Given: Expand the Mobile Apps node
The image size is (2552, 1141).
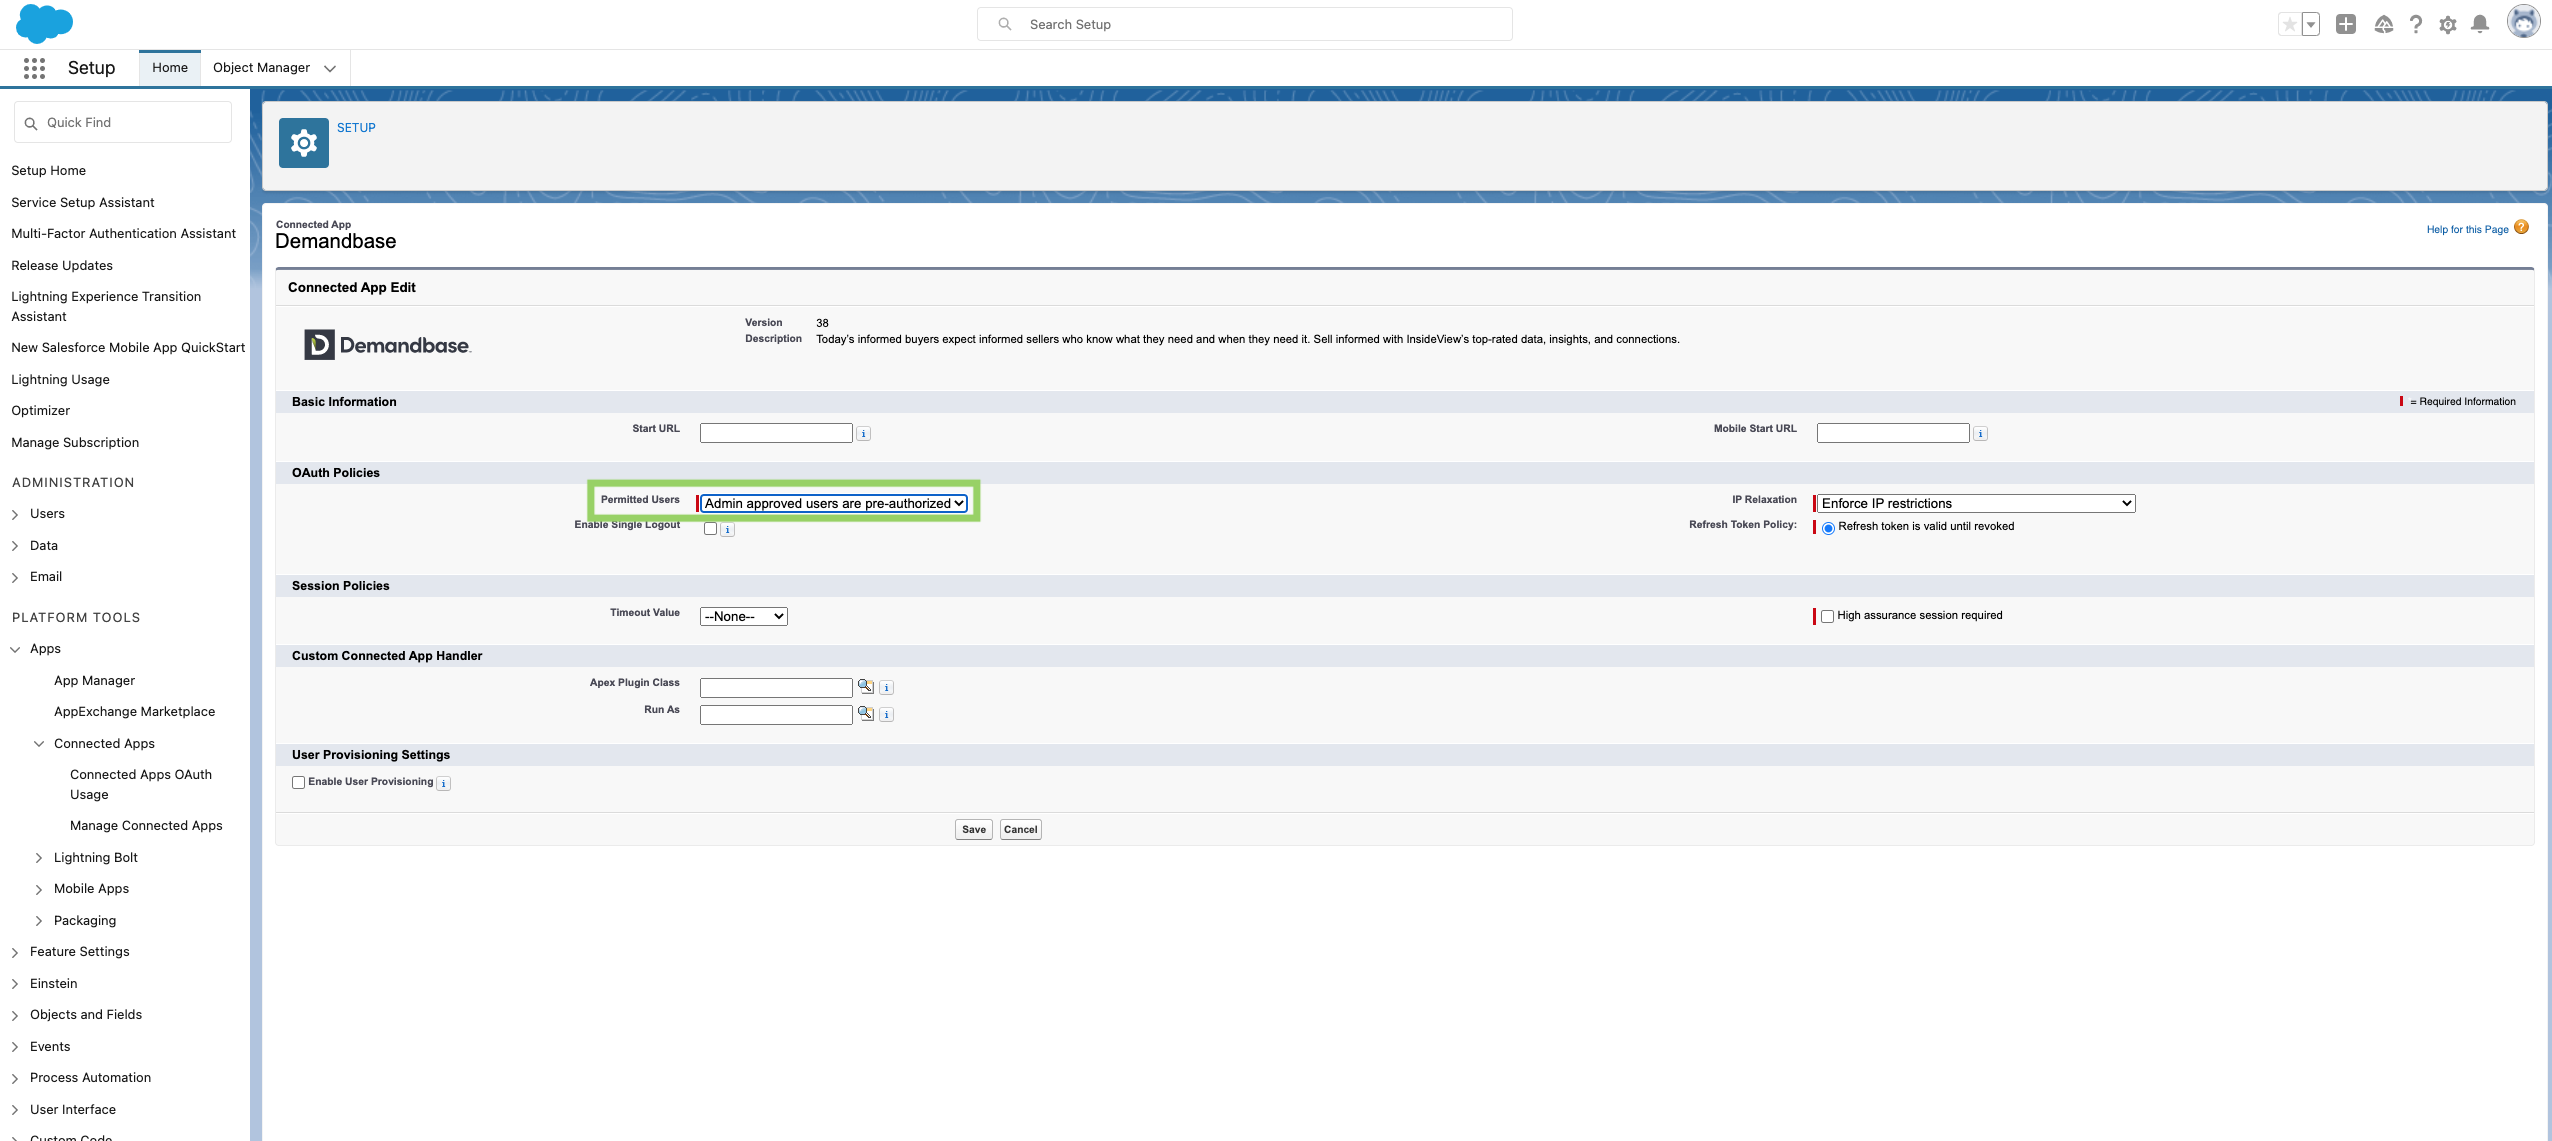Looking at the screenshot, I should click(x=39, y=889).
